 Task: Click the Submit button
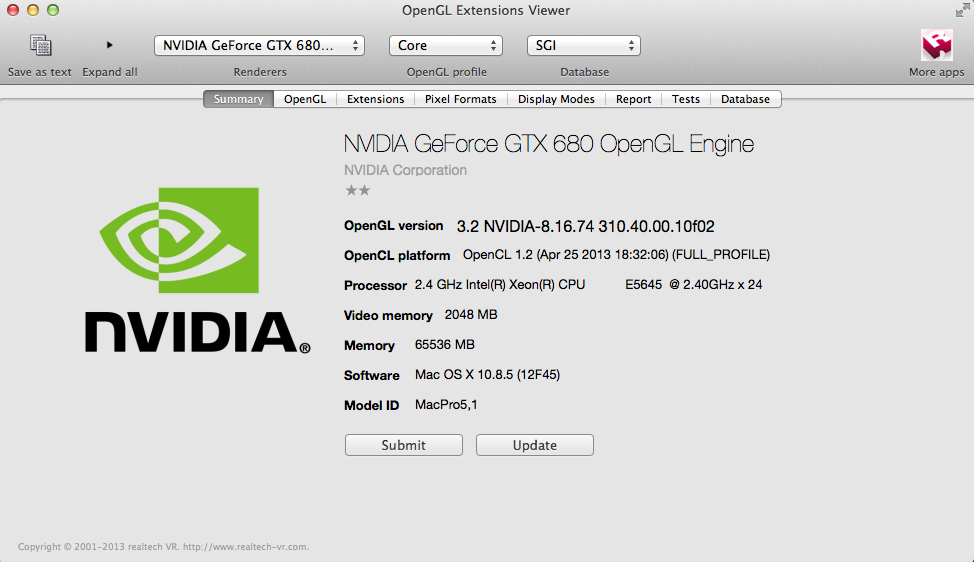pyautogui.click(x=404, y=445)
